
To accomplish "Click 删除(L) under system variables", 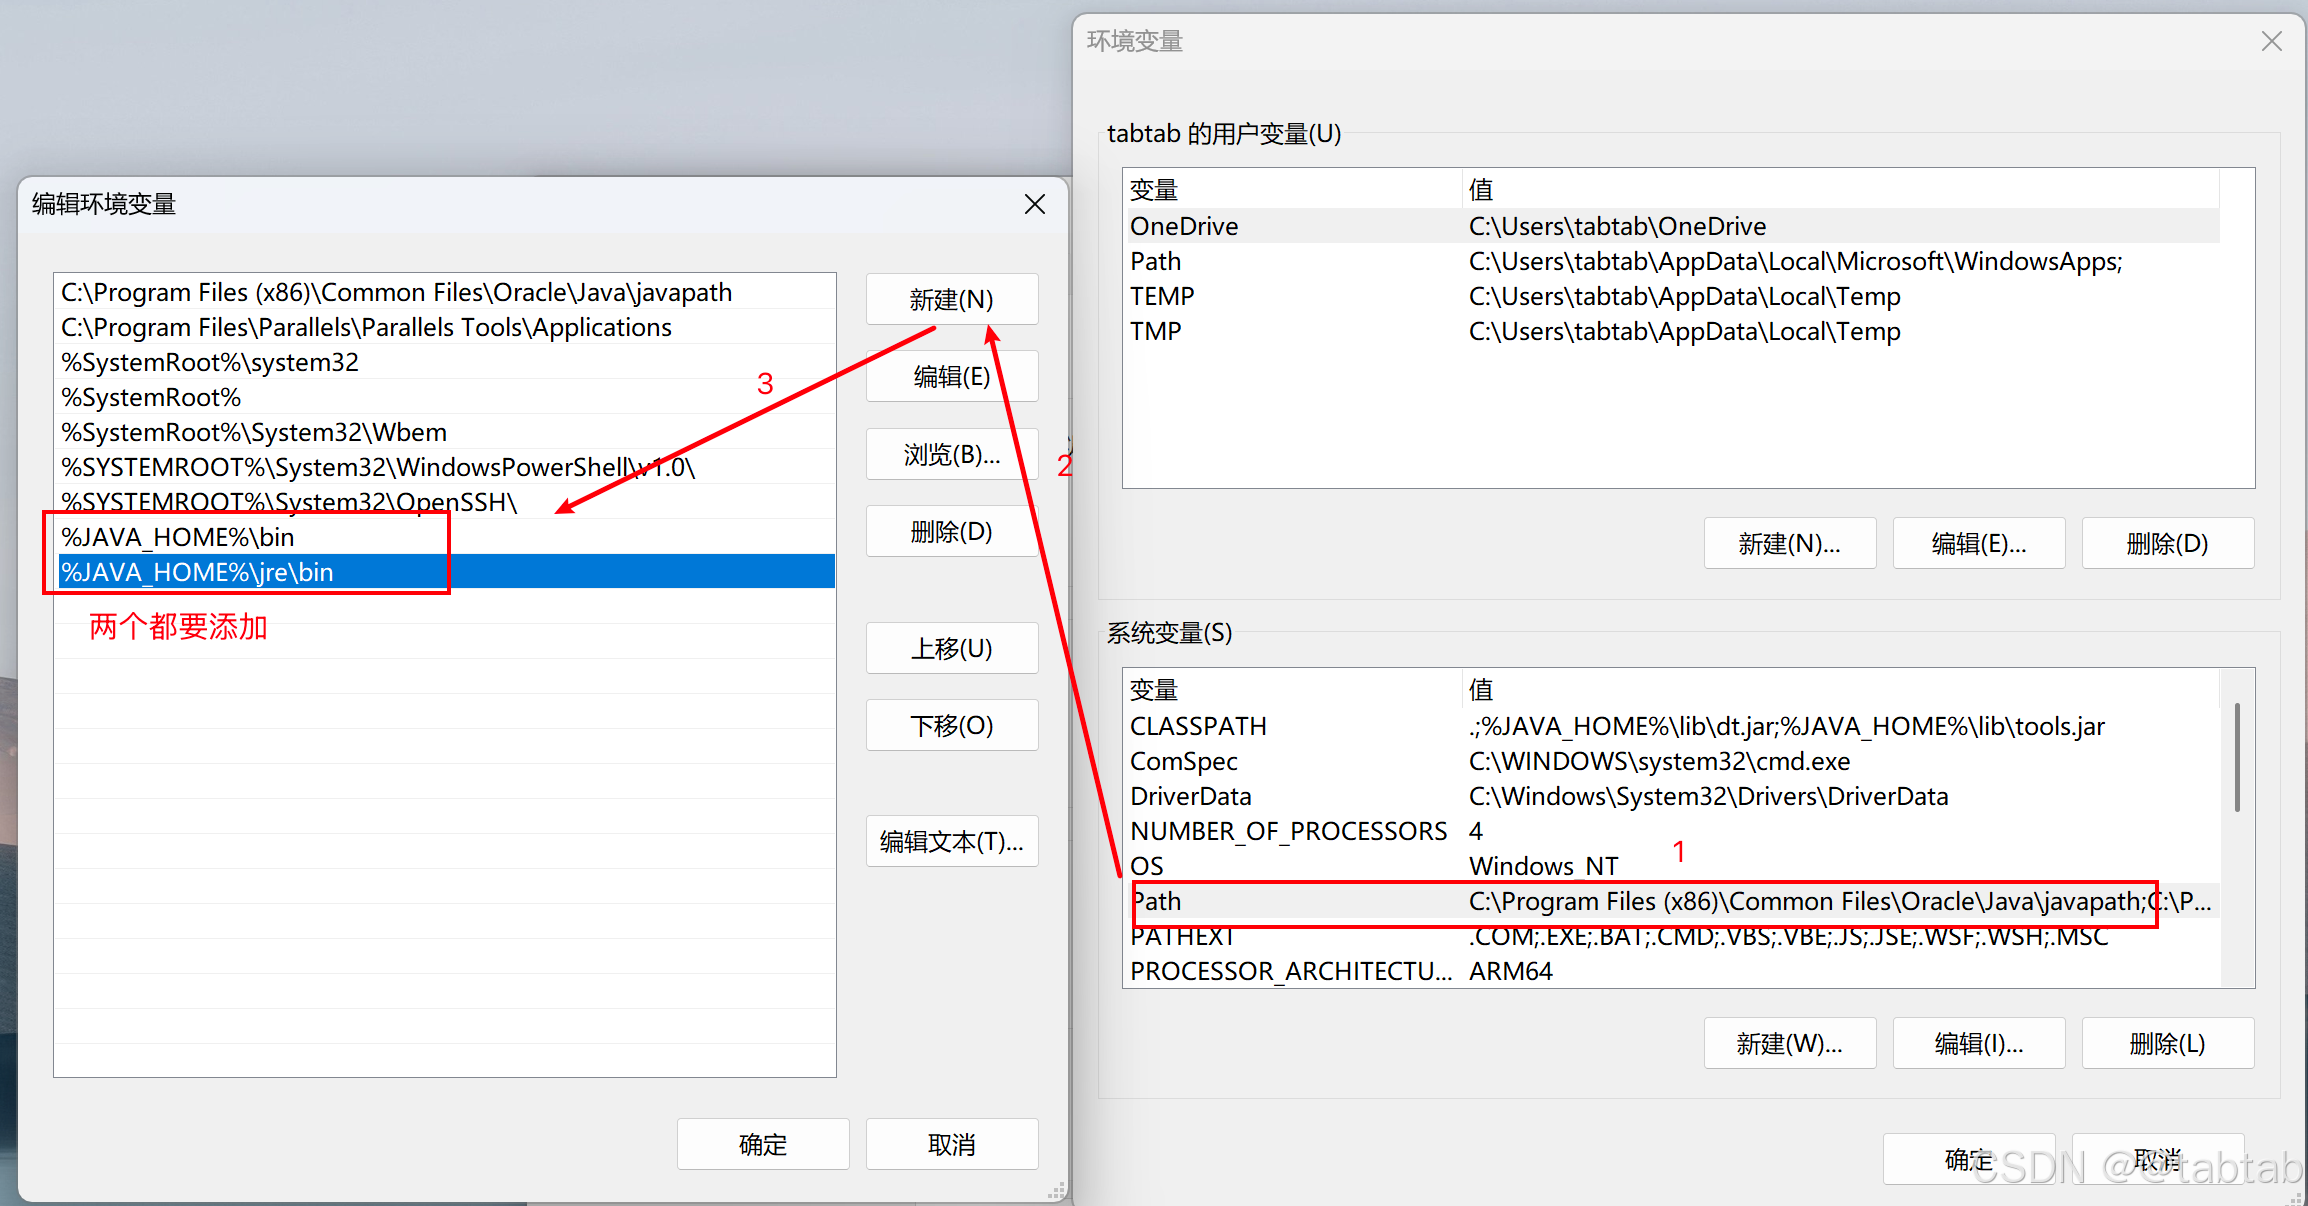I will pos(2167,1043).
